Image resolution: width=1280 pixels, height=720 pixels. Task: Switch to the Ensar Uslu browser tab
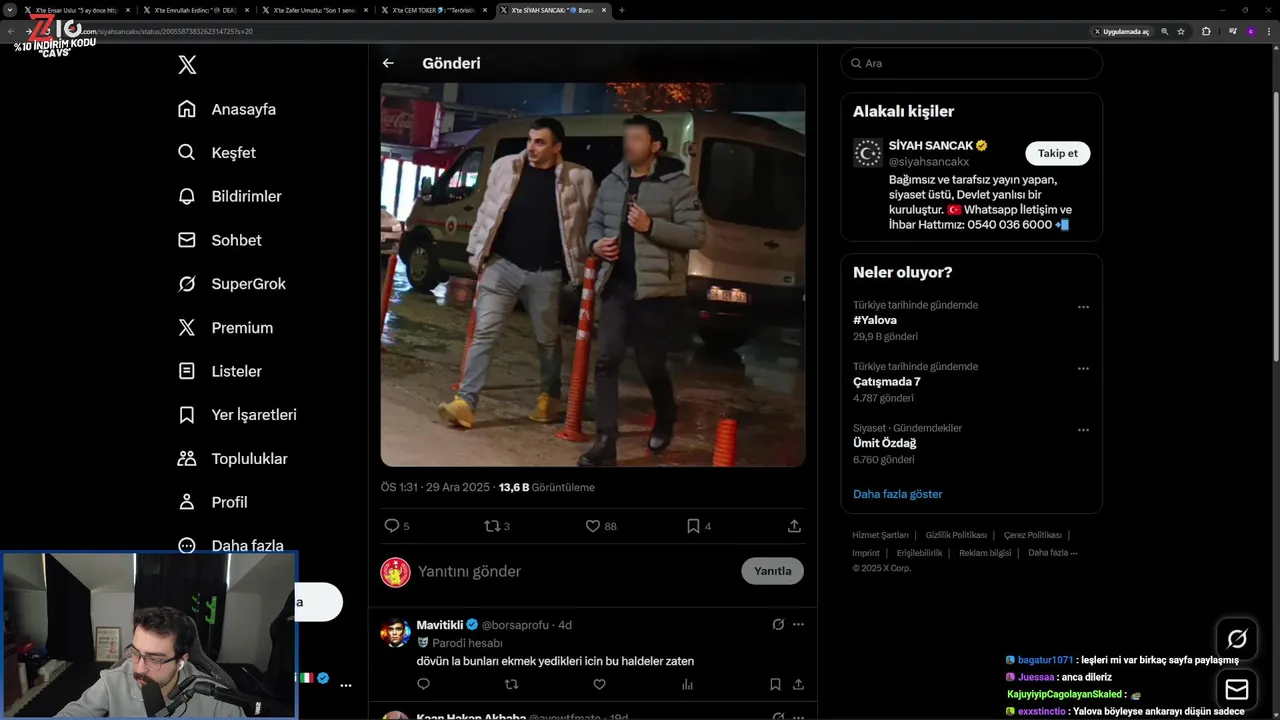coord(78,10)
